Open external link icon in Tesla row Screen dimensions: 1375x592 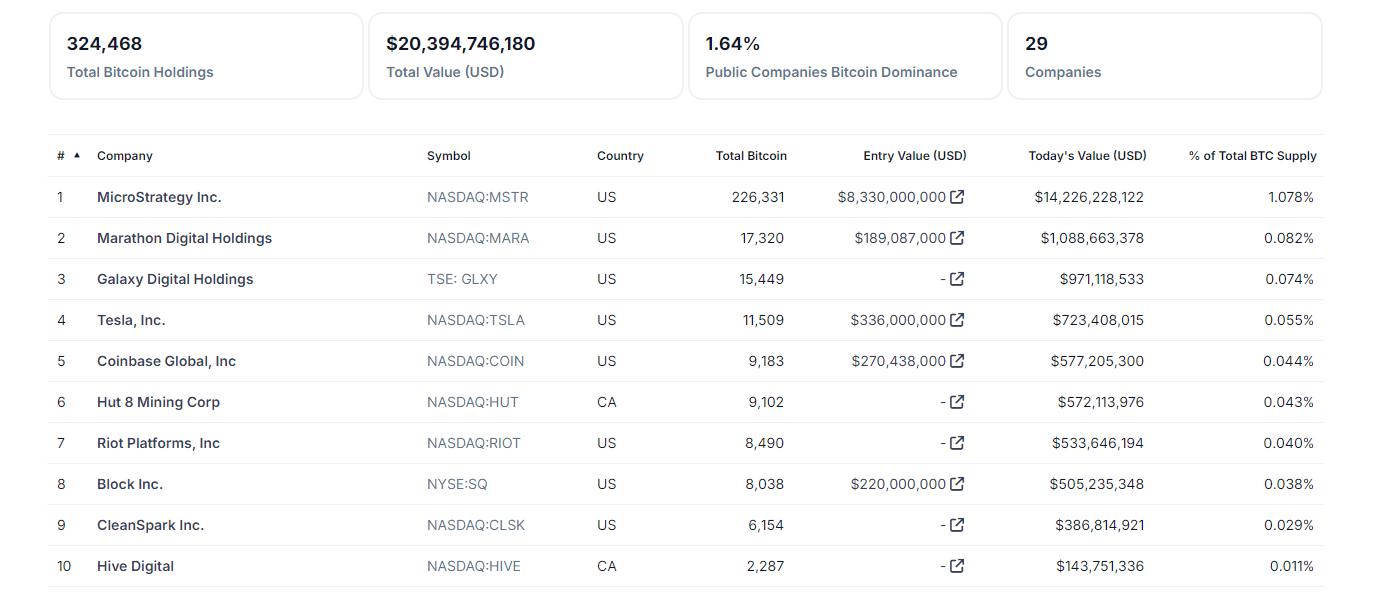957,320
